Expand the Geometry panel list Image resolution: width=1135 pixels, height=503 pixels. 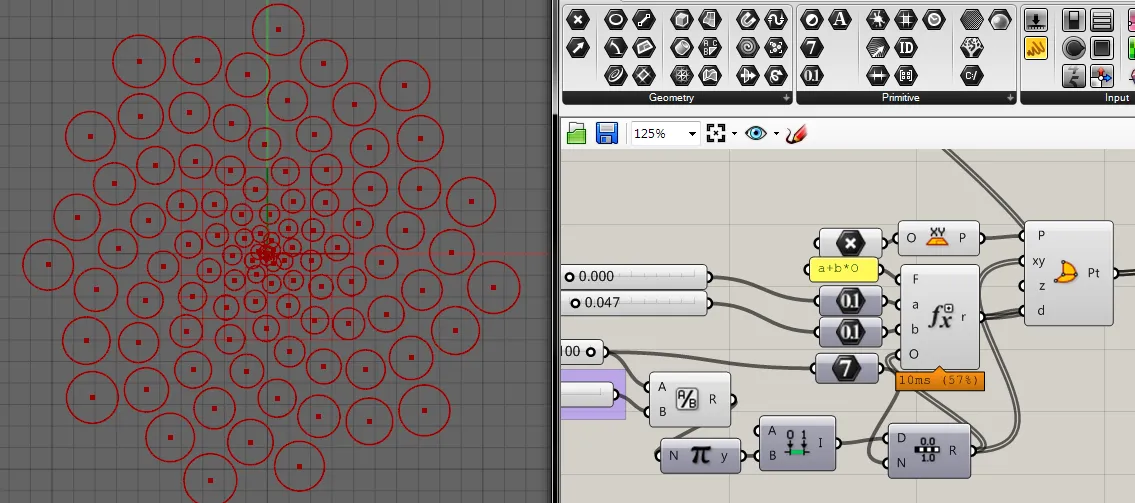[x=787, y=98]
